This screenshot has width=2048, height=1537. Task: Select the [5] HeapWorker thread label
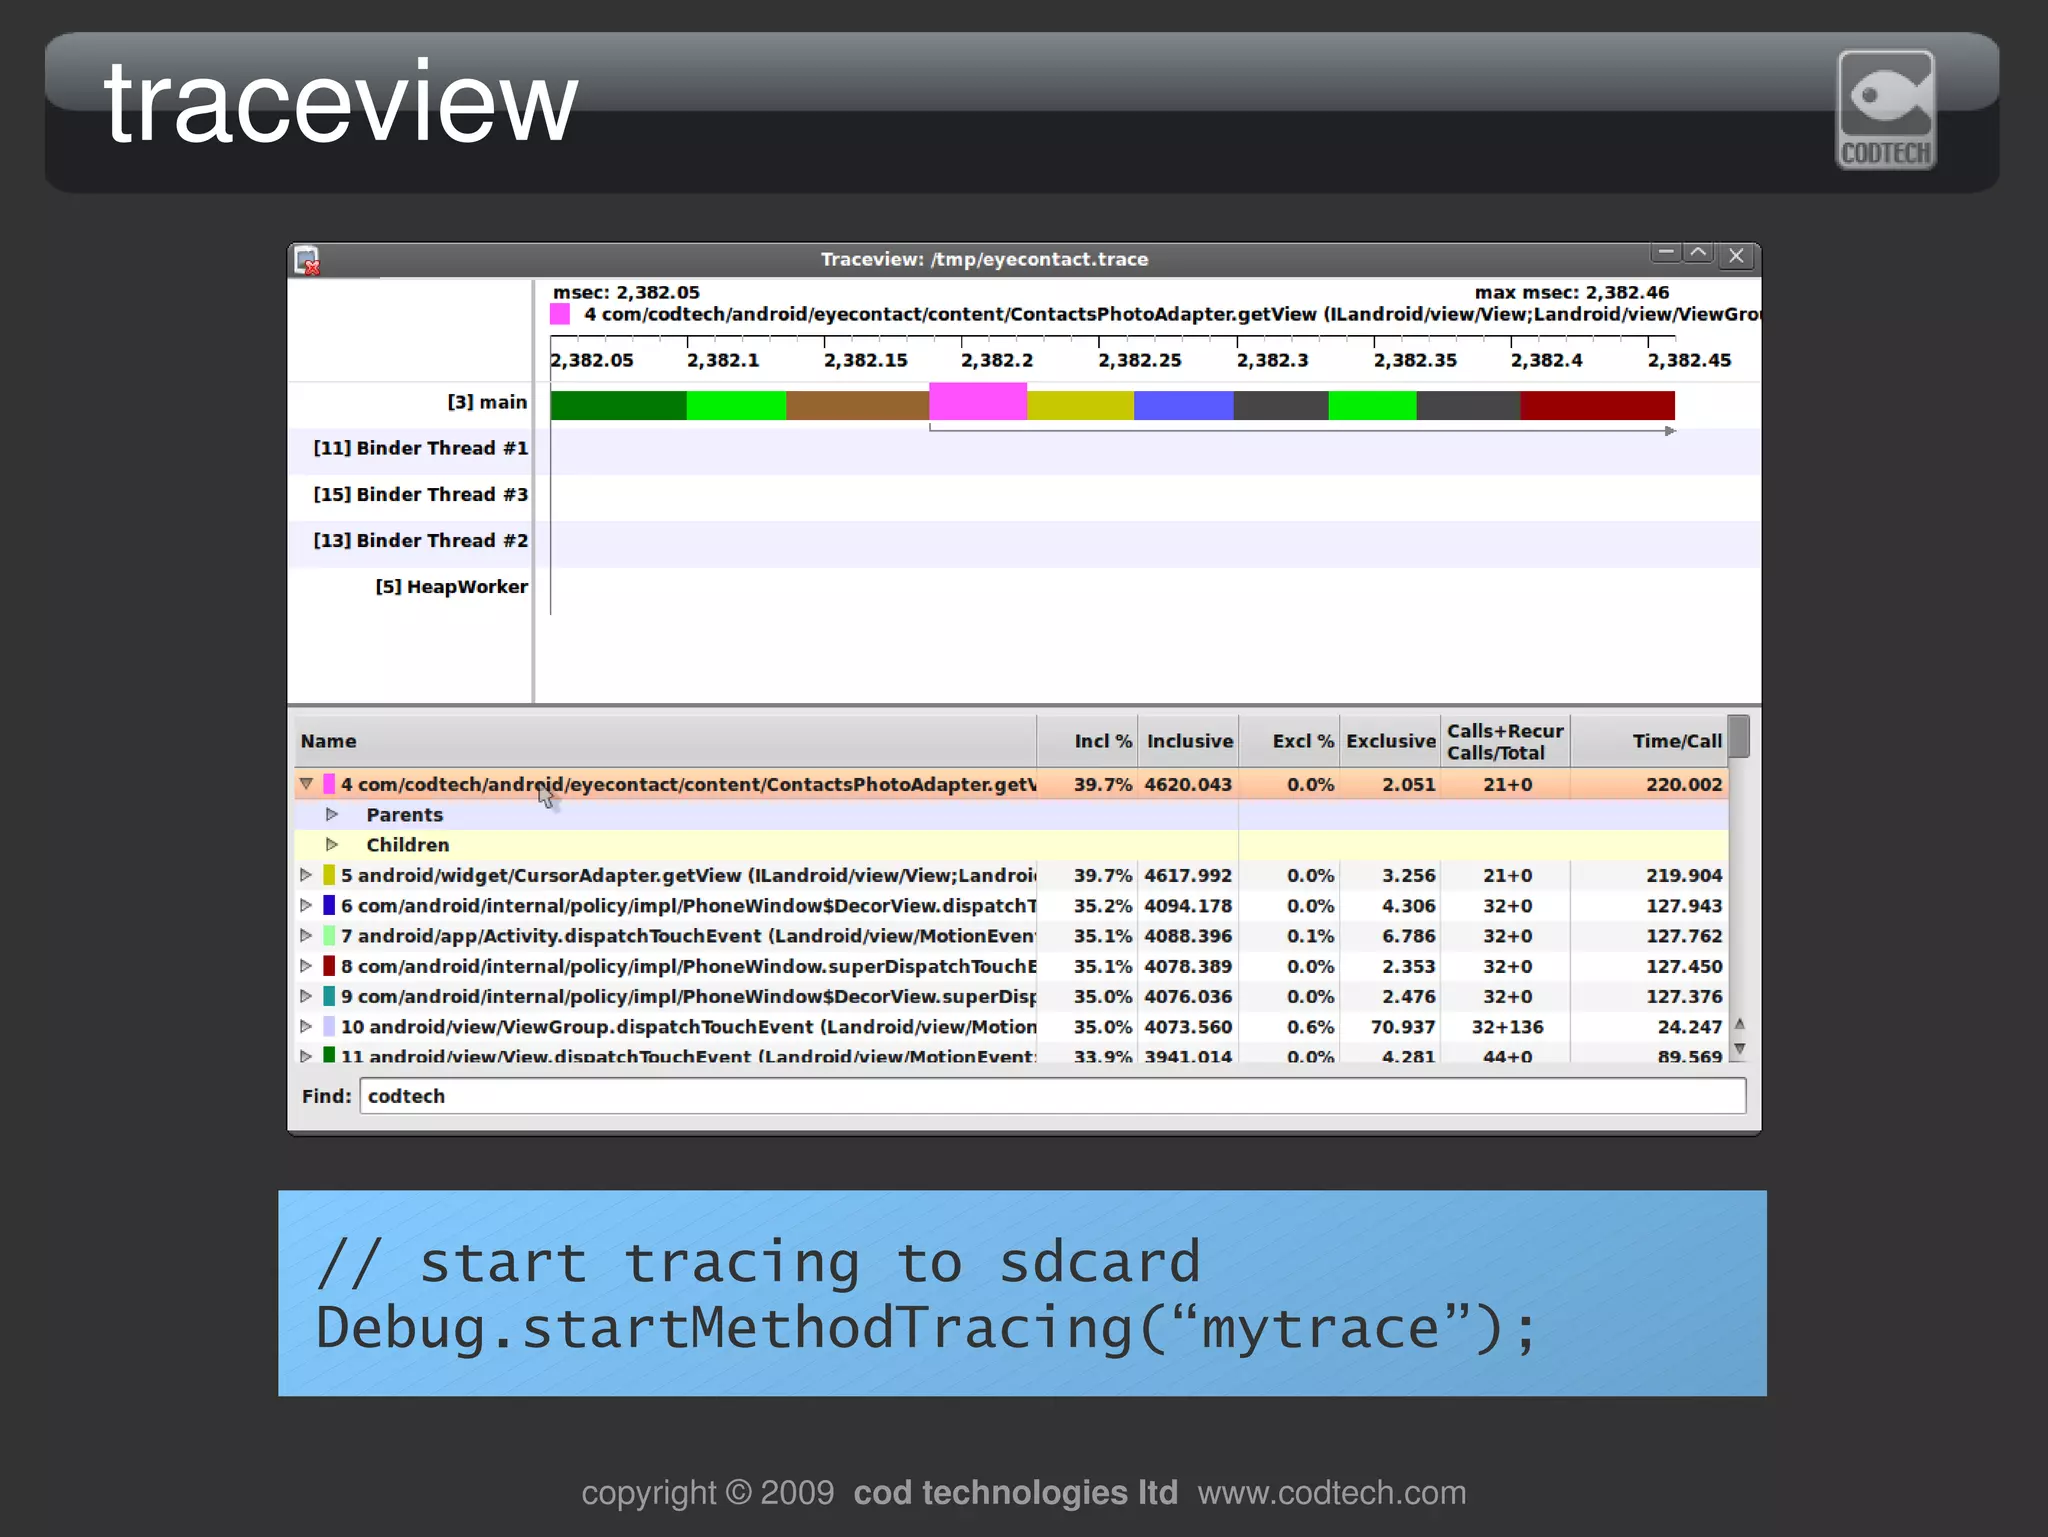pyautogui.click(x=451, y=587)
